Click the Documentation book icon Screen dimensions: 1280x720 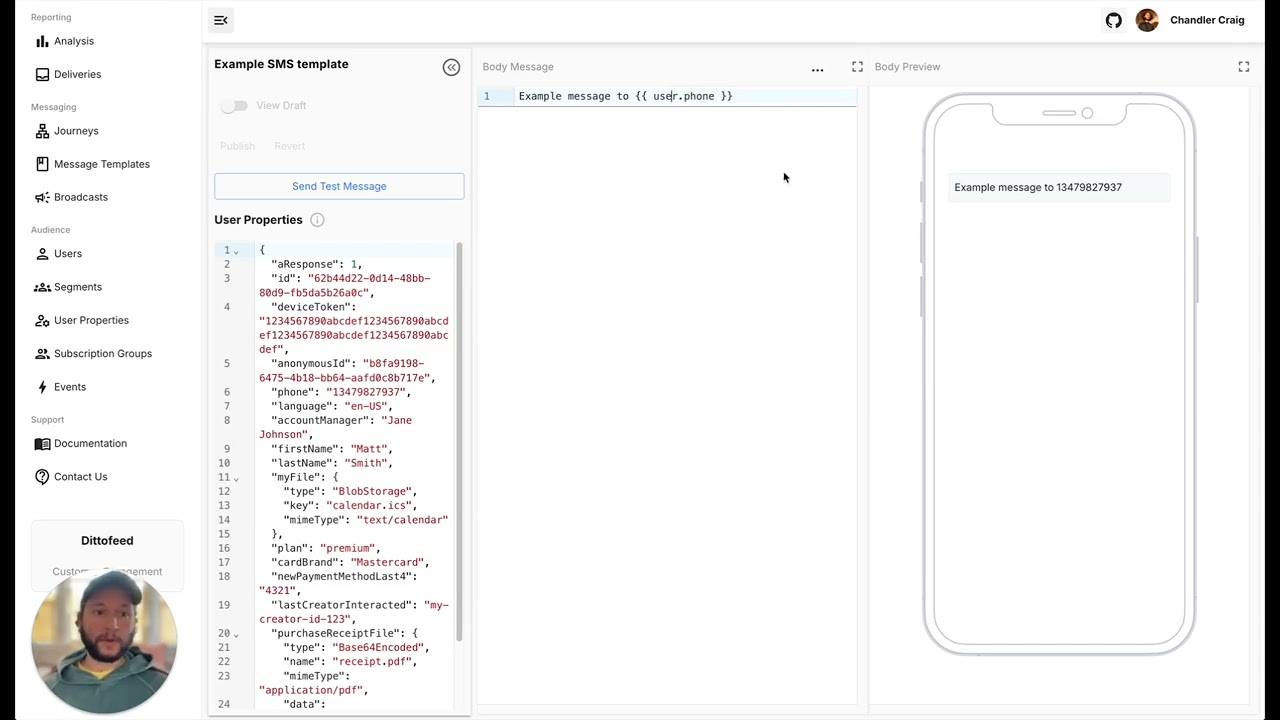[42, 444]
